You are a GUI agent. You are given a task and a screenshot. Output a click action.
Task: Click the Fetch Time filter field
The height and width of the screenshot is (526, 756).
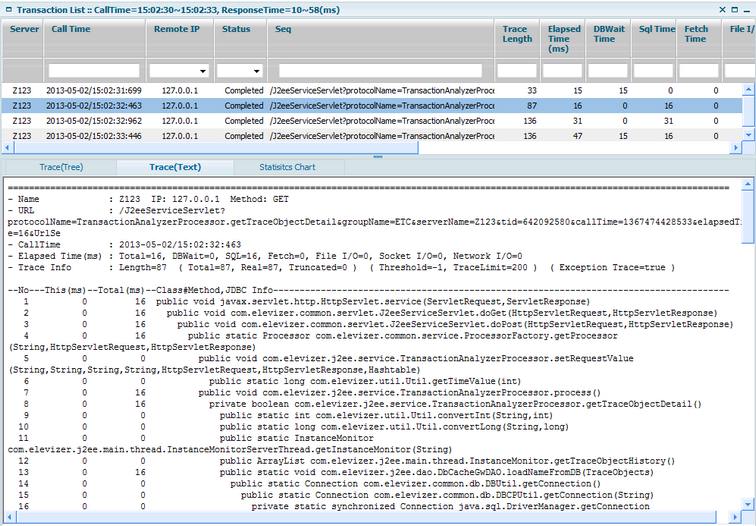(x=699, y=71)
